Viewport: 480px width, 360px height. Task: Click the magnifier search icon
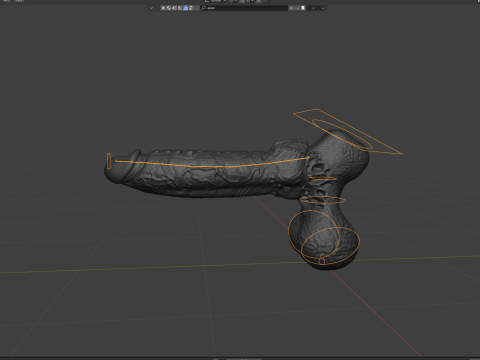[204, 8]
